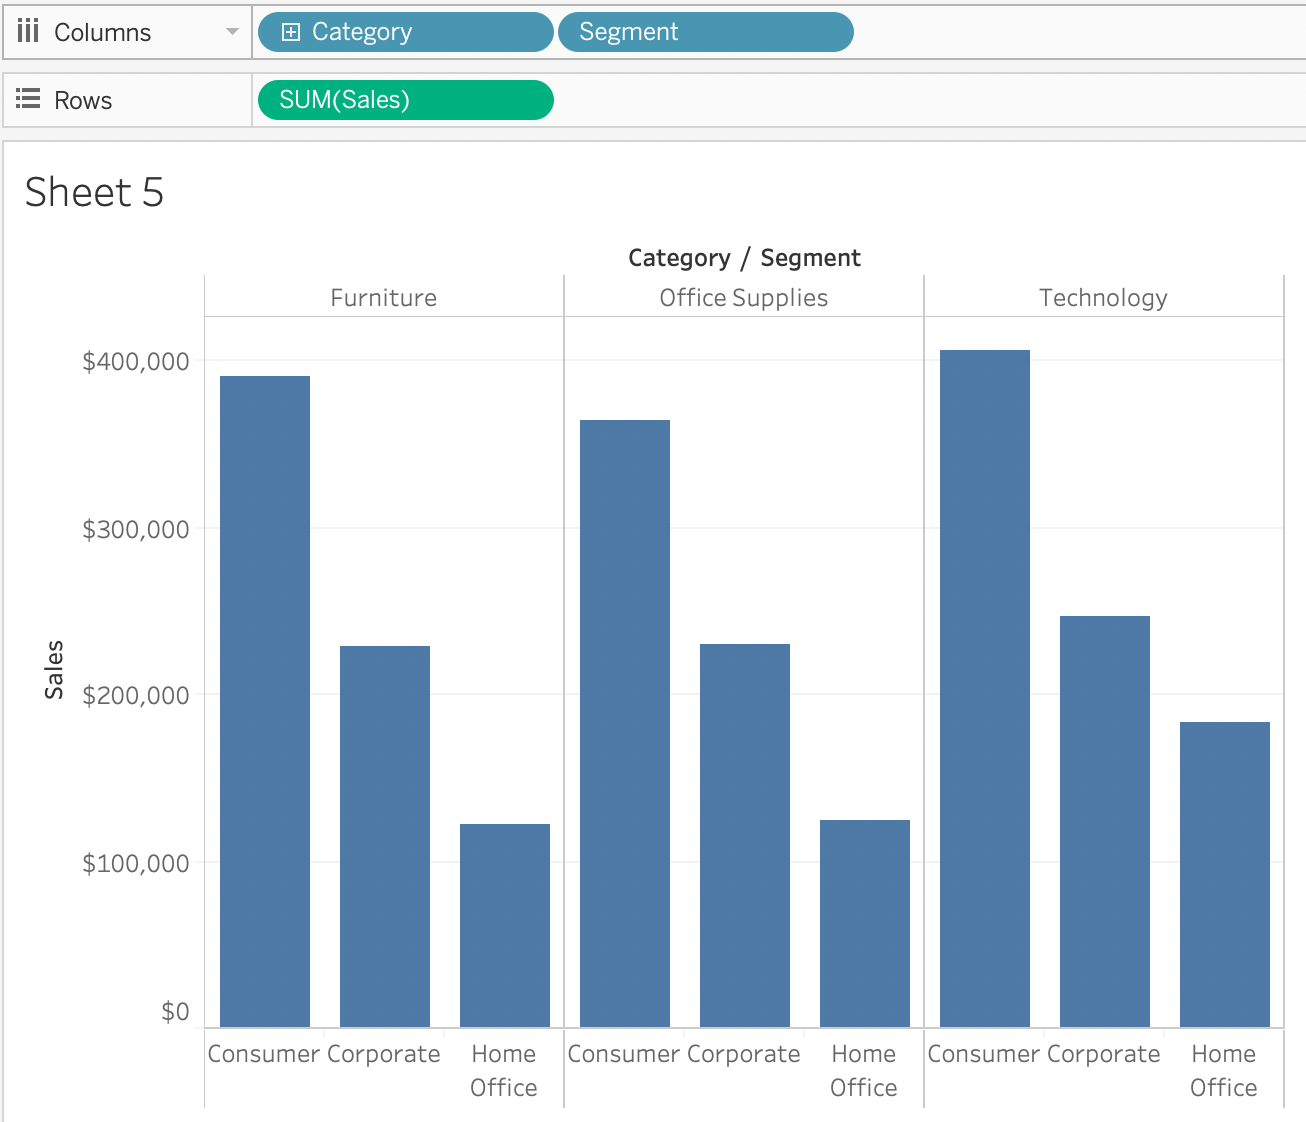Click the Sales axis title
The height and width of the screenshot is (1122, 1306).
tap(54, 669)
